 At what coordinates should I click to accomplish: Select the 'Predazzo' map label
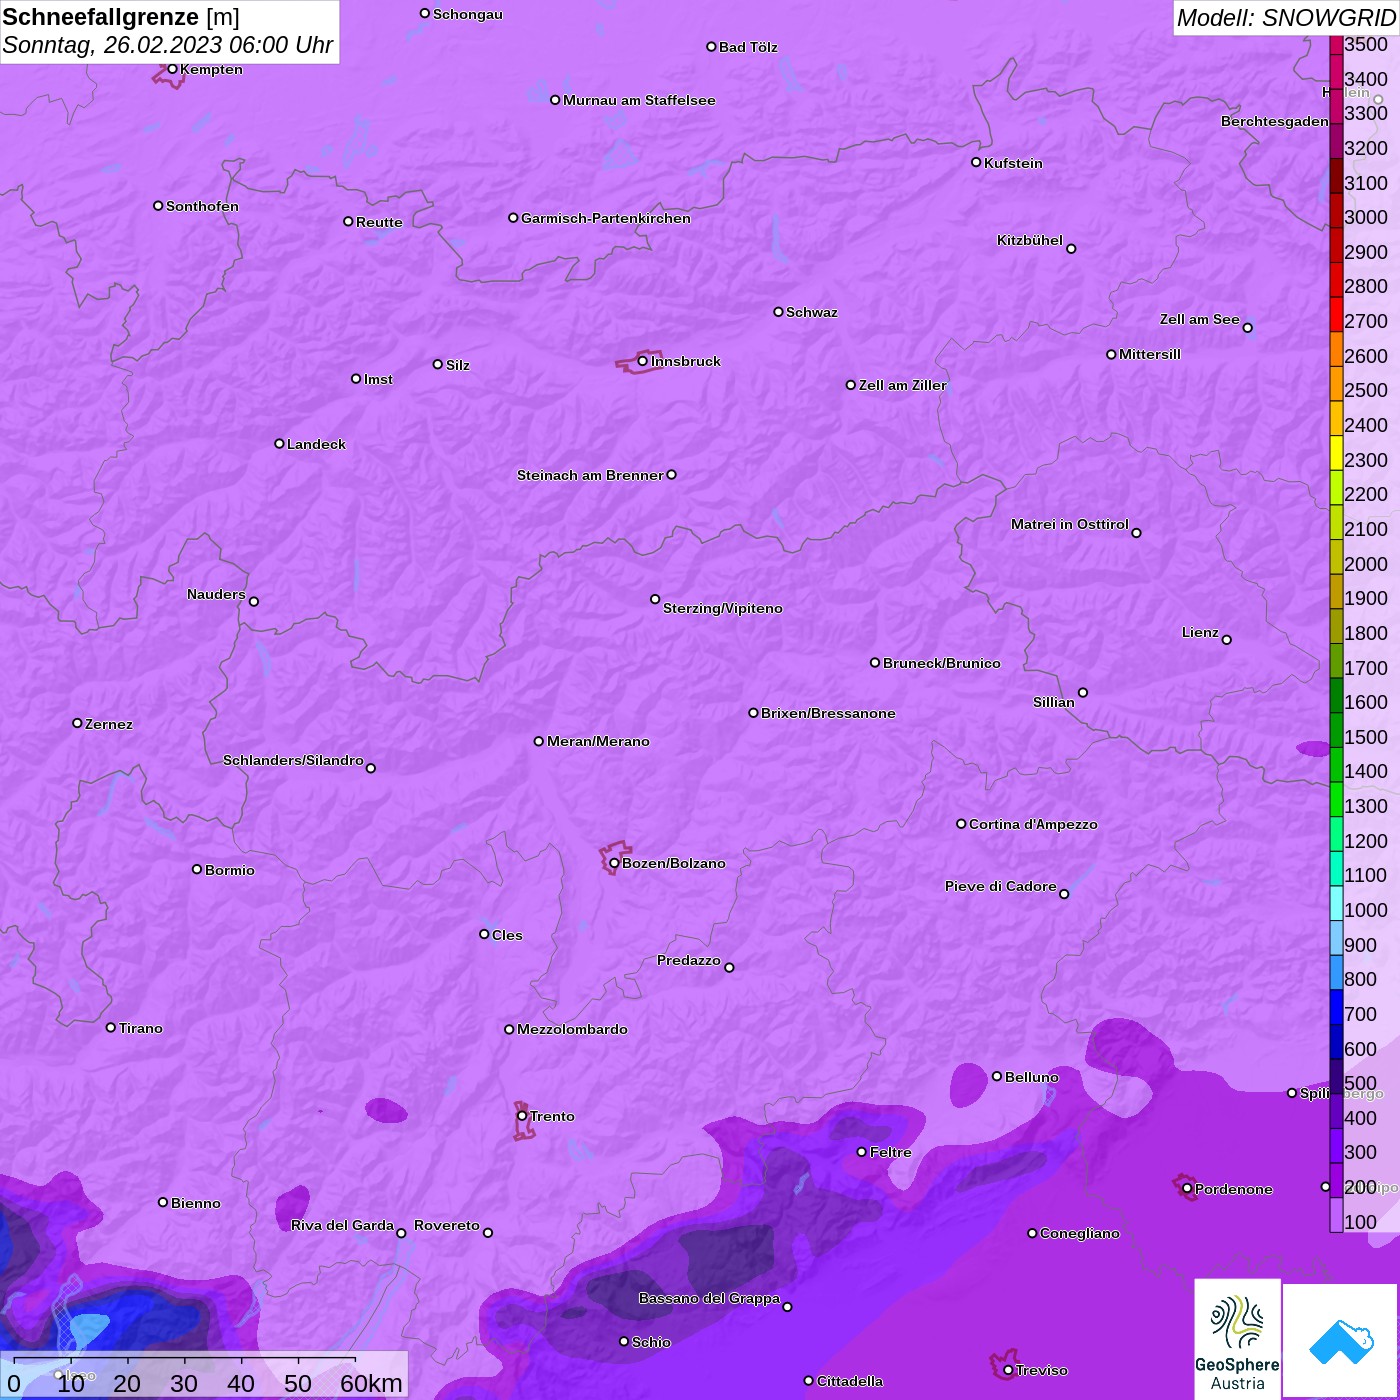tap(689, 960)
